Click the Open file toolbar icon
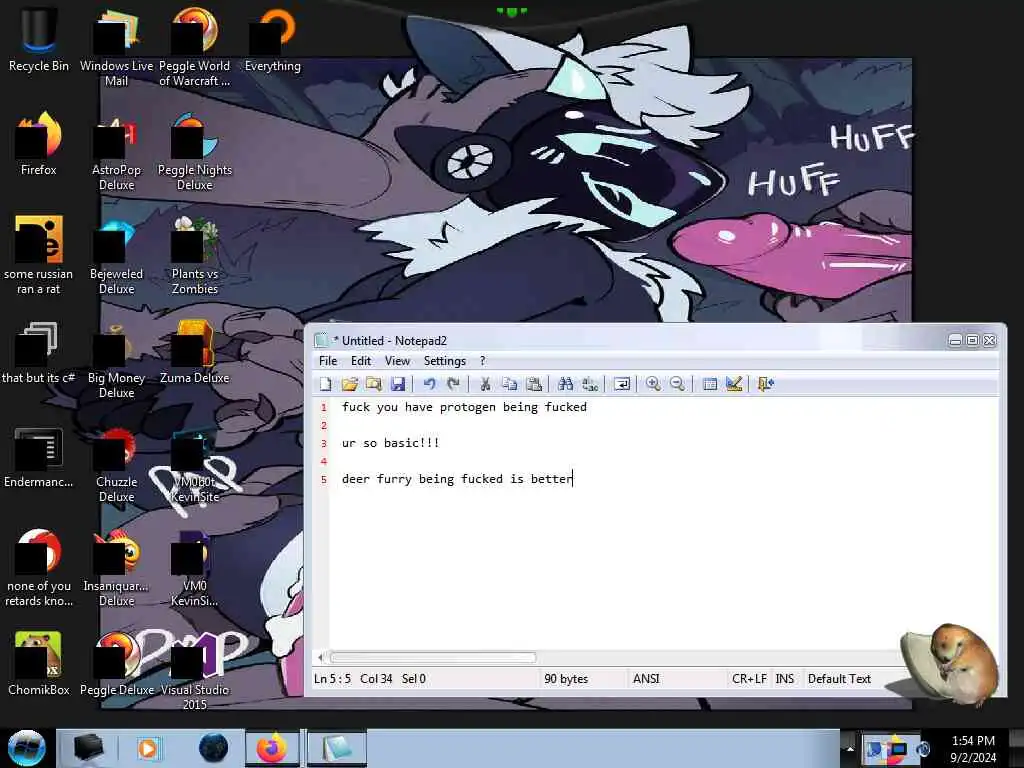Screen dimensions: 1024x768 [x=349, y=384]
